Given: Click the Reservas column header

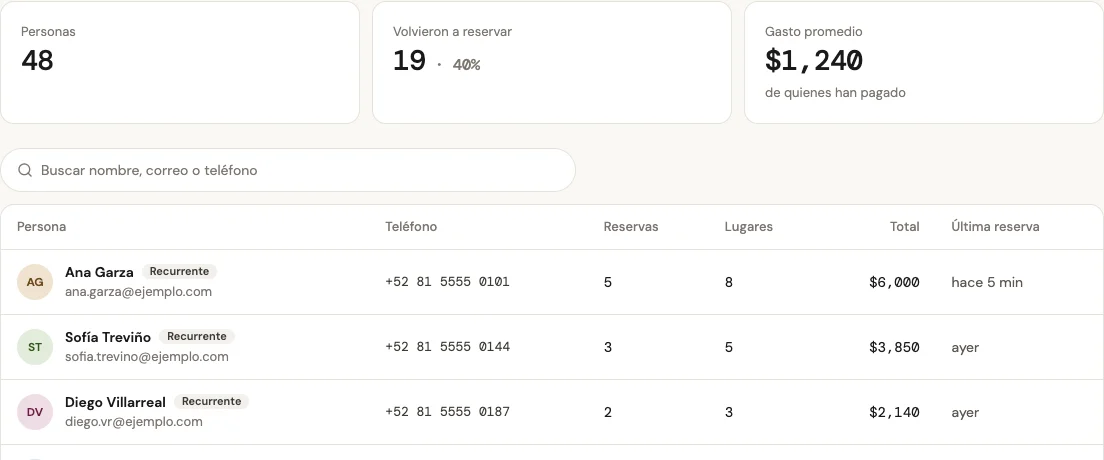Looking at the screenshot, I should click(631, 227).
